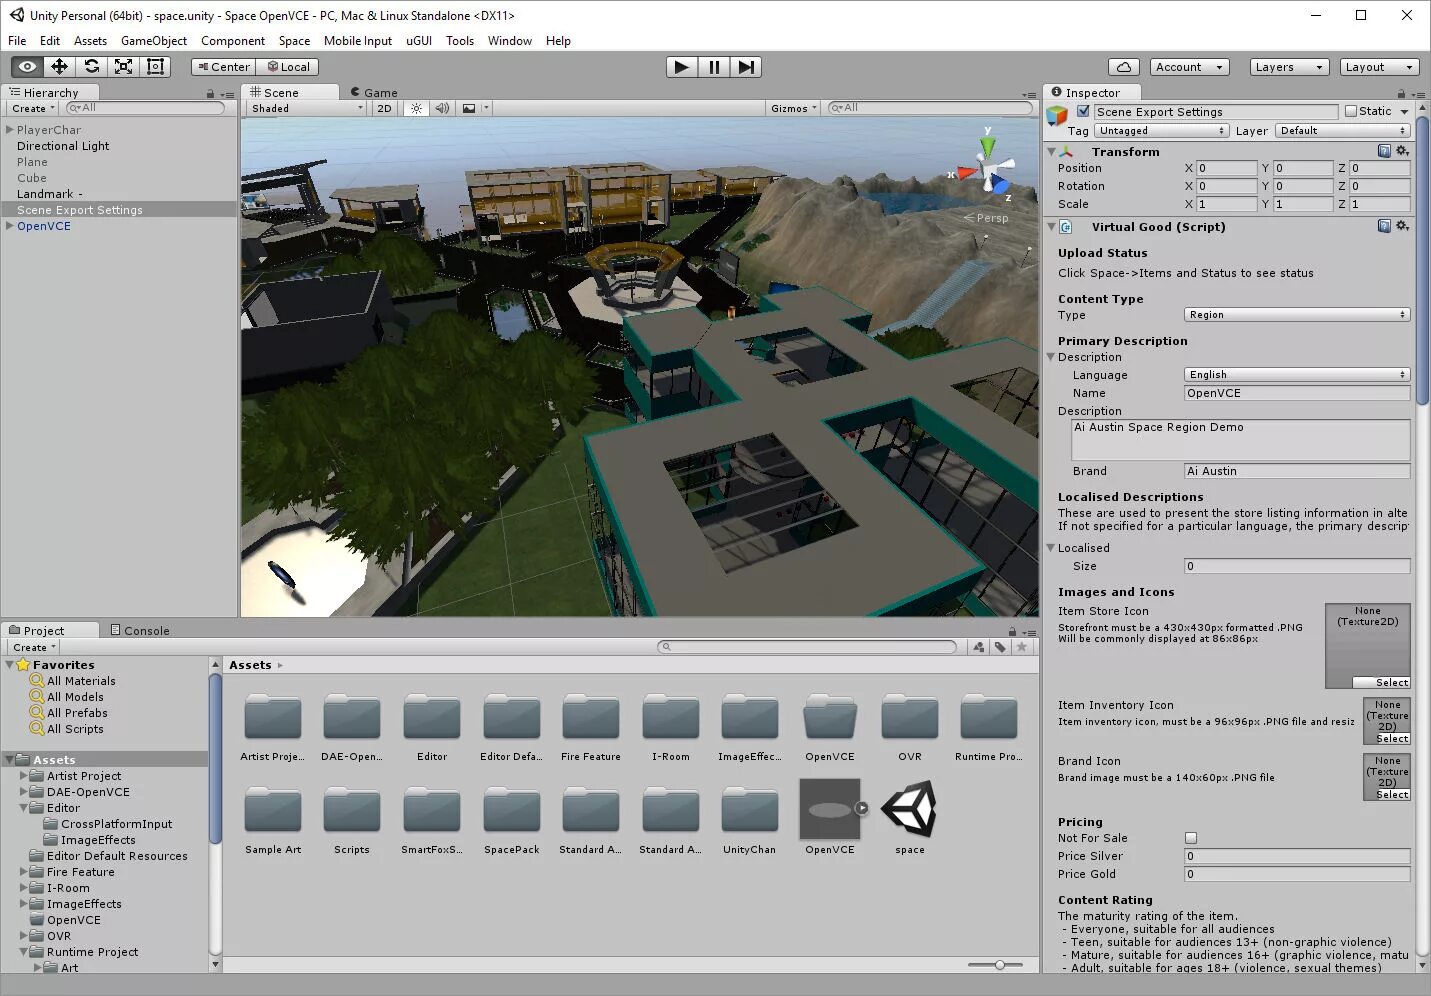Toggle Local coordinate mode button

tap(288, 67)
